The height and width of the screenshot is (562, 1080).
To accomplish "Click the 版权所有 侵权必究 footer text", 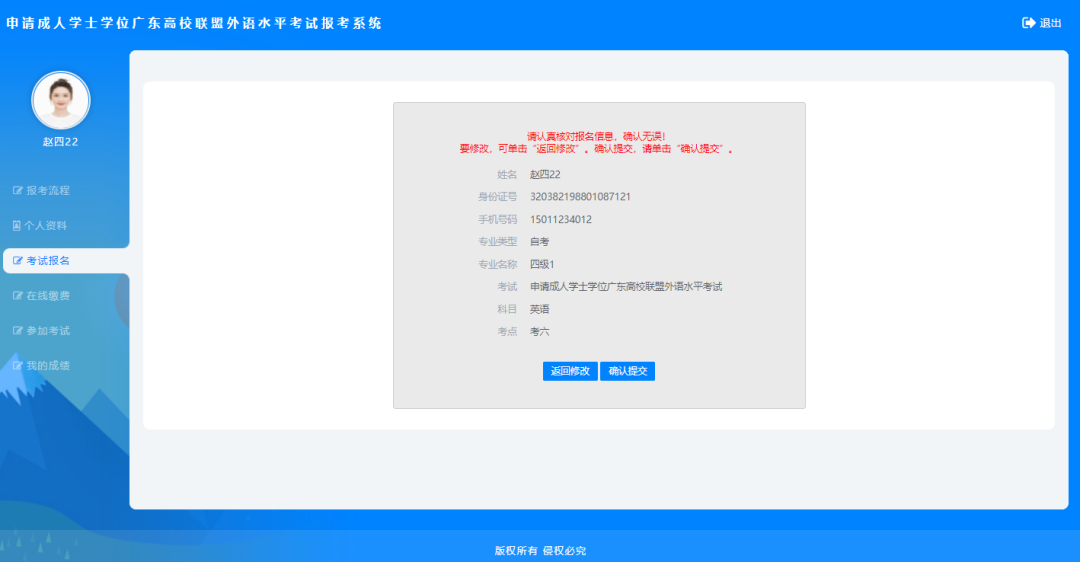I will pos(540,550).
